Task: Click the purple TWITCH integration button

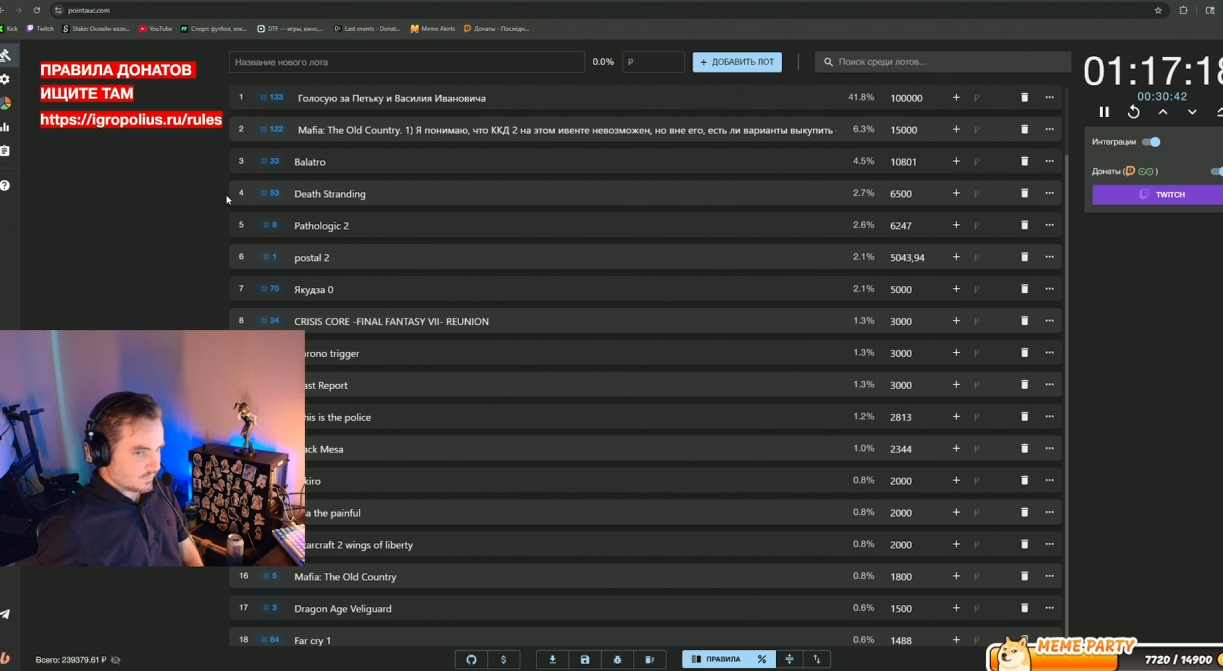Action: pos(1157,195)
